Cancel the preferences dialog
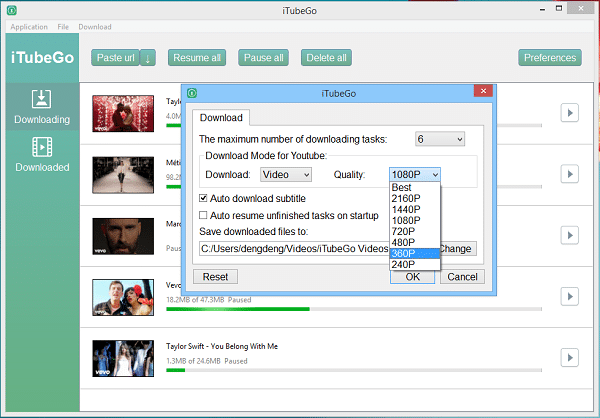 tap(462, 277)
